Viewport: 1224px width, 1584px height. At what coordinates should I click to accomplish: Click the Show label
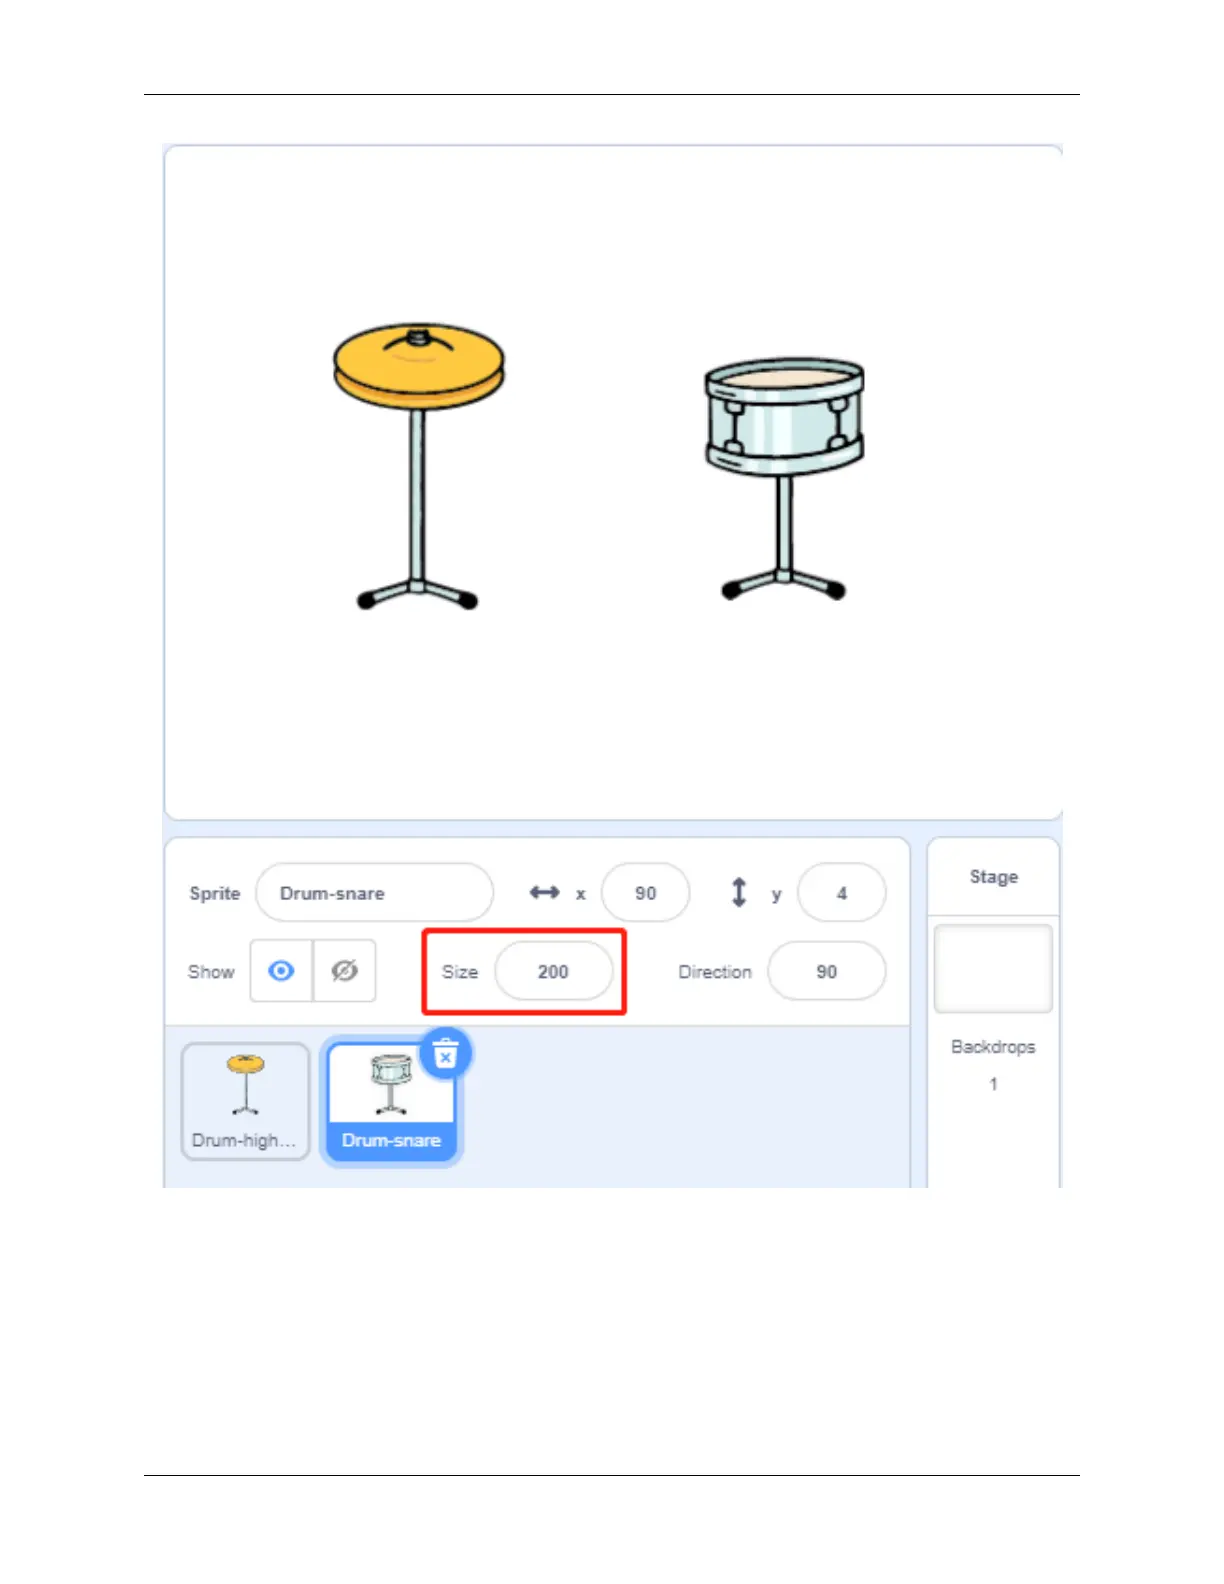[x=211, y=972]
